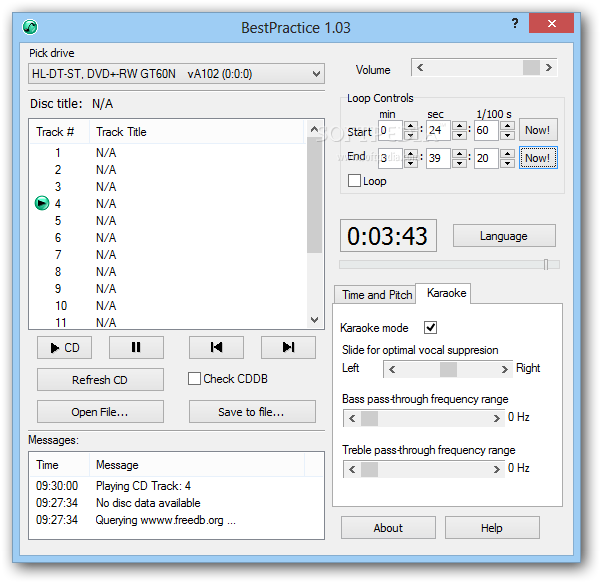Set loop End with its Now! button
601x583 pixels.
click(538, 158)
